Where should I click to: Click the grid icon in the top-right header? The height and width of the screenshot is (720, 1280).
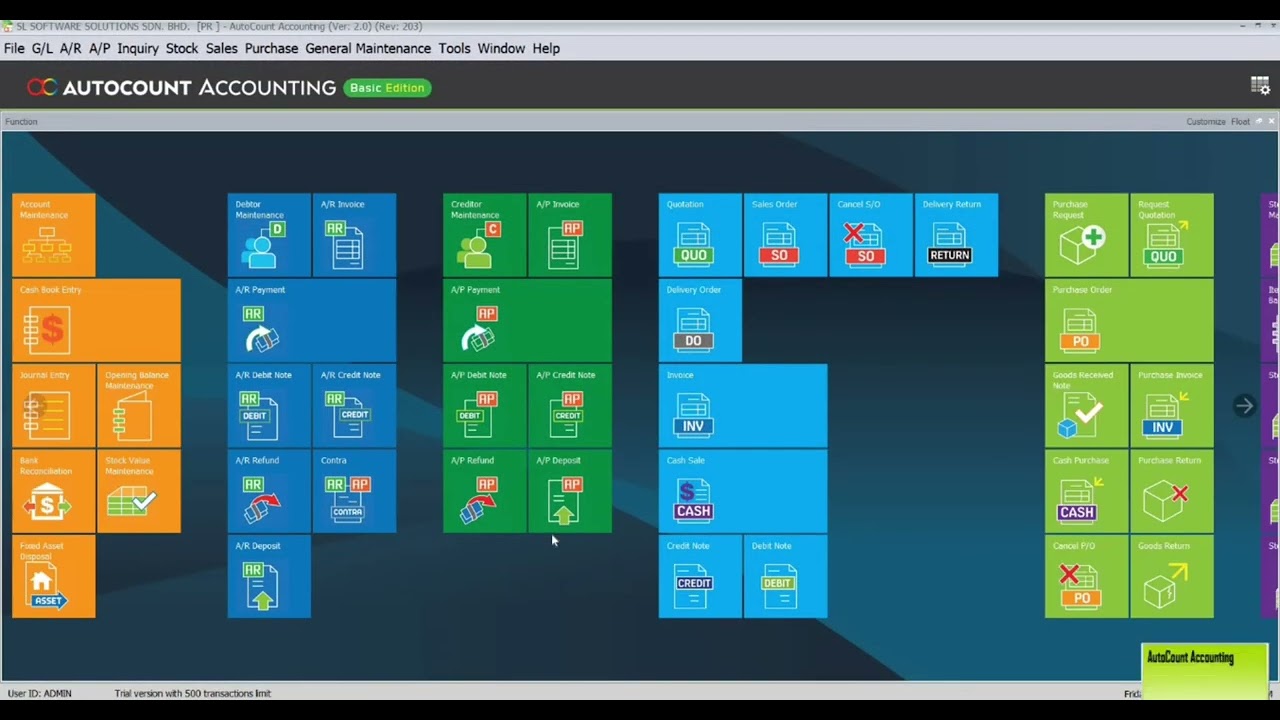1260,87
